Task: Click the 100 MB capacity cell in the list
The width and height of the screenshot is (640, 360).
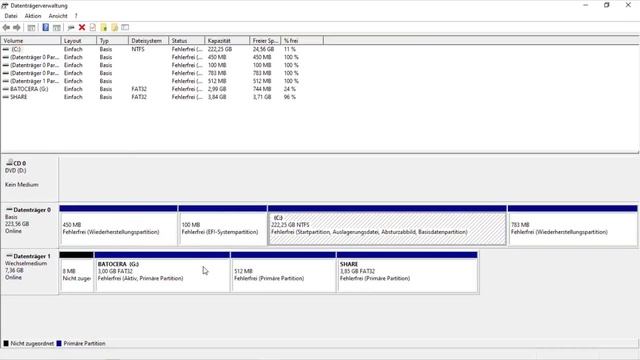Action: pos(217,65)
